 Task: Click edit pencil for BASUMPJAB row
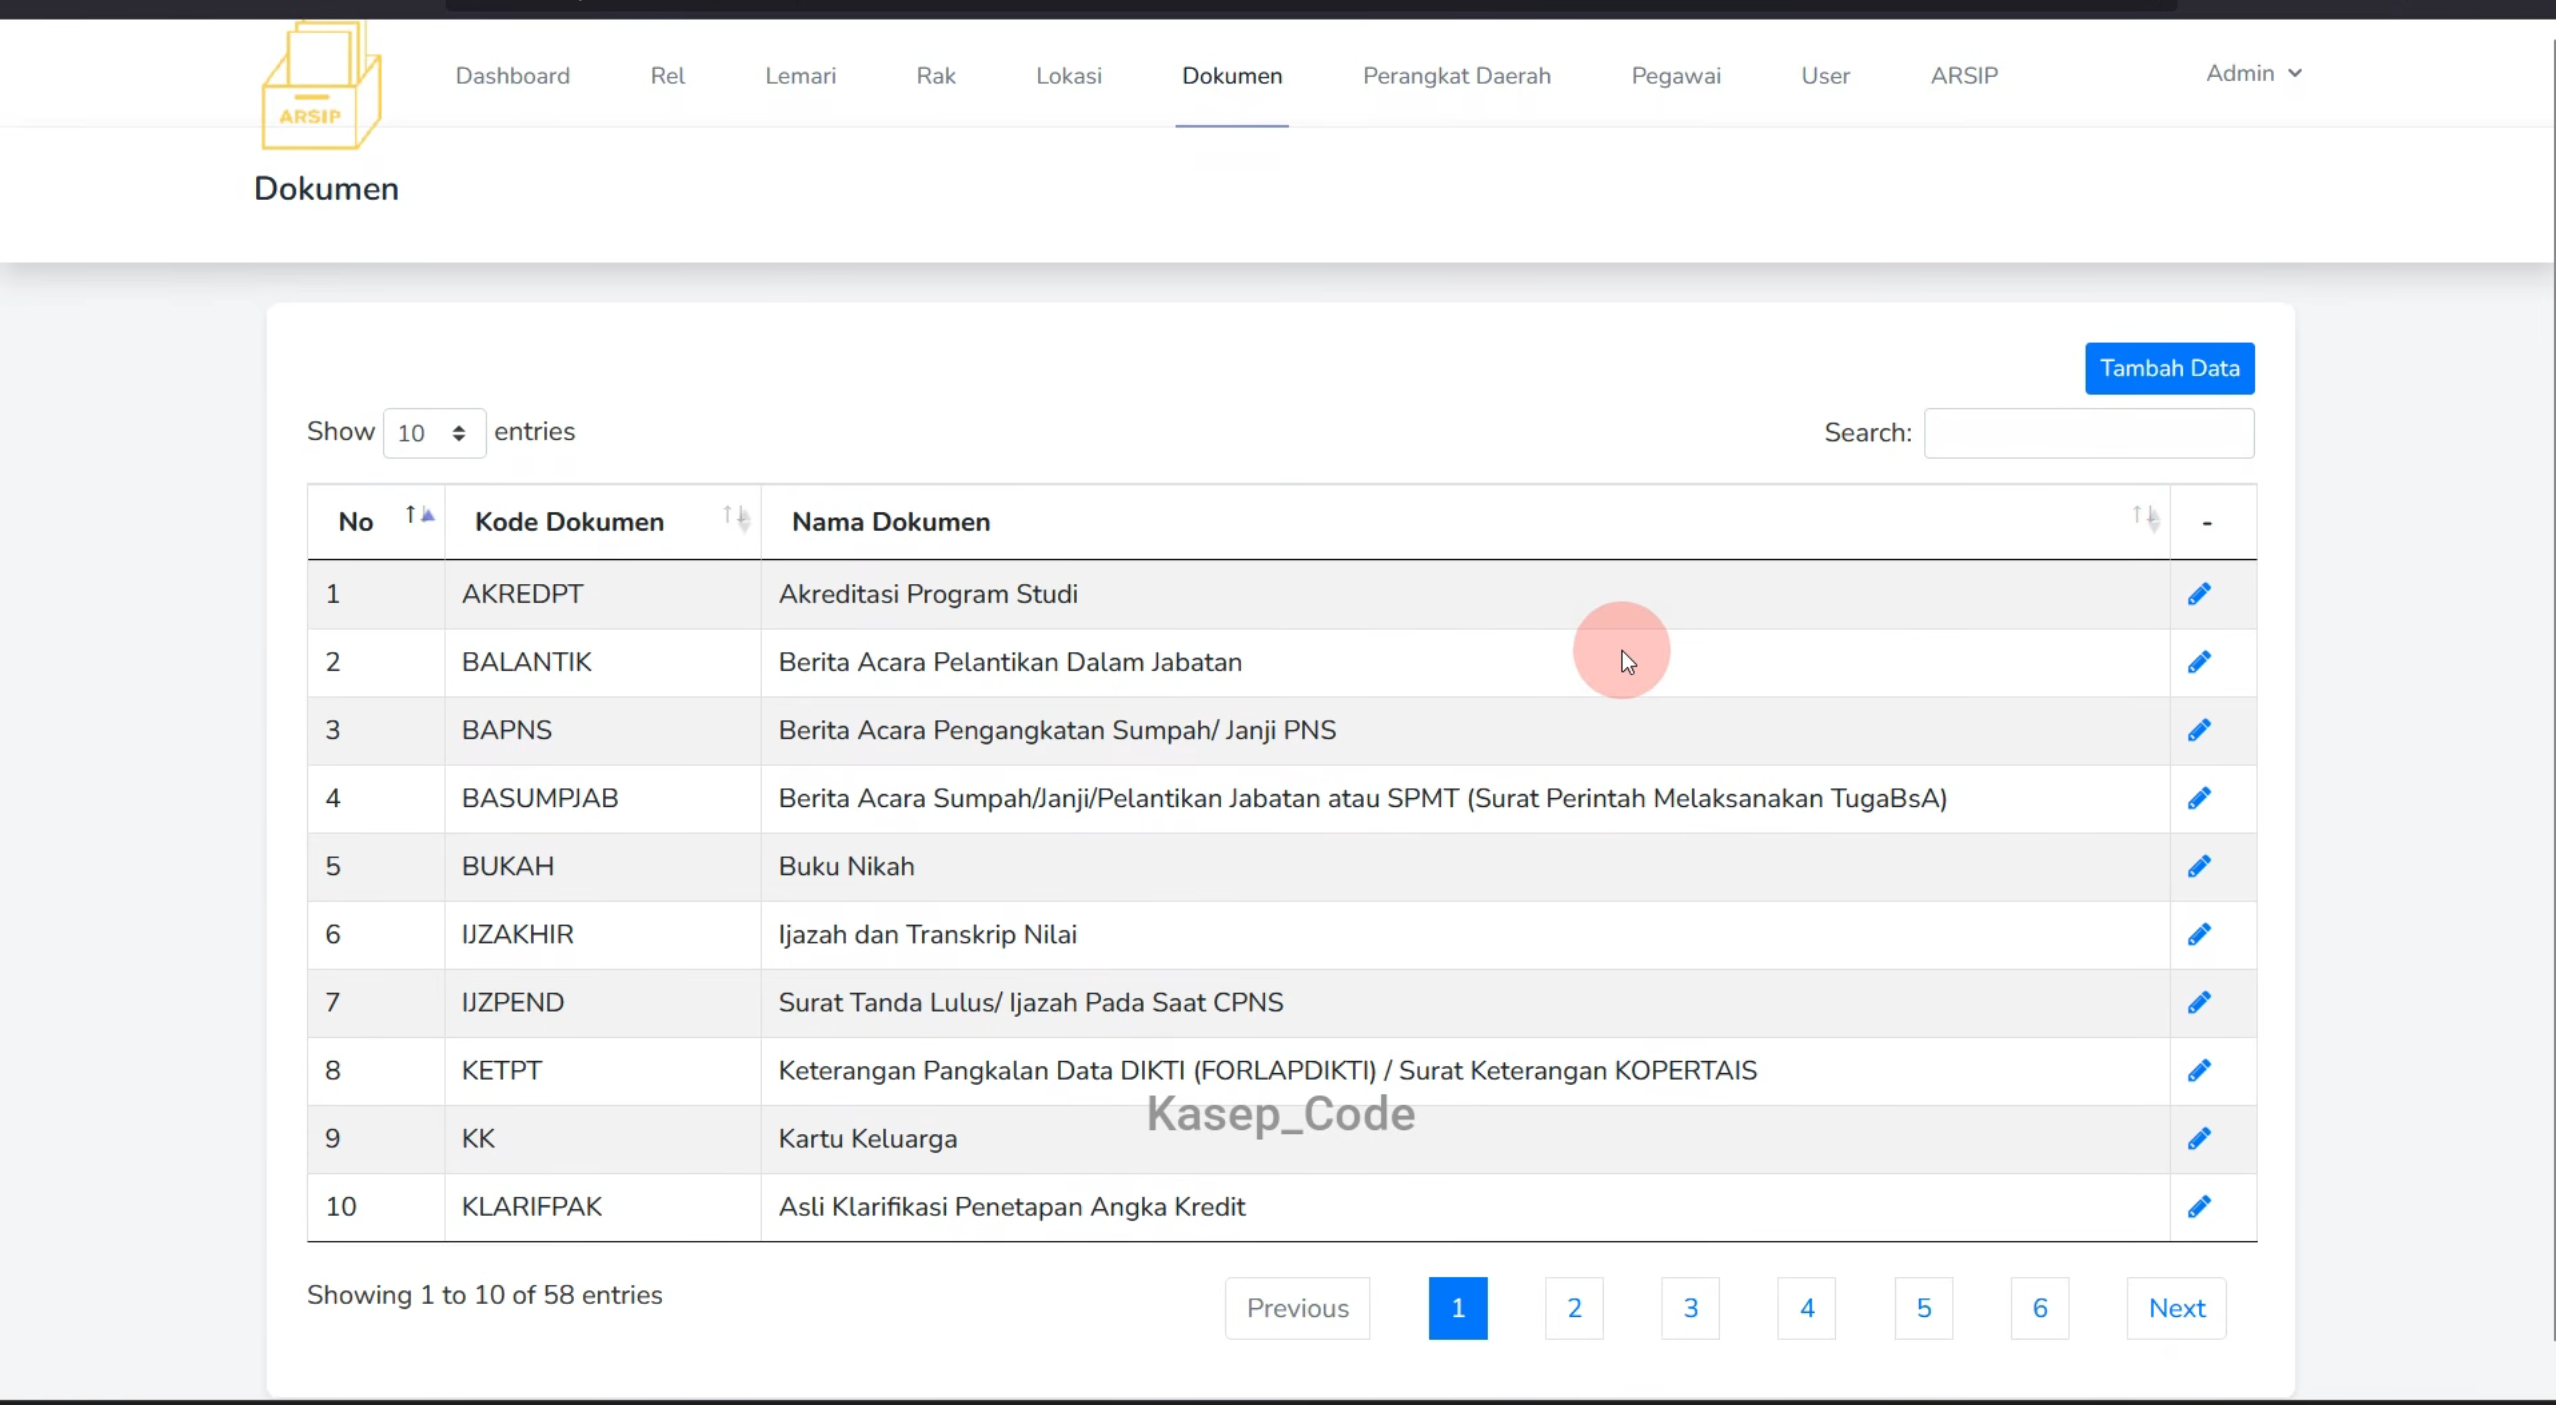2198,798
